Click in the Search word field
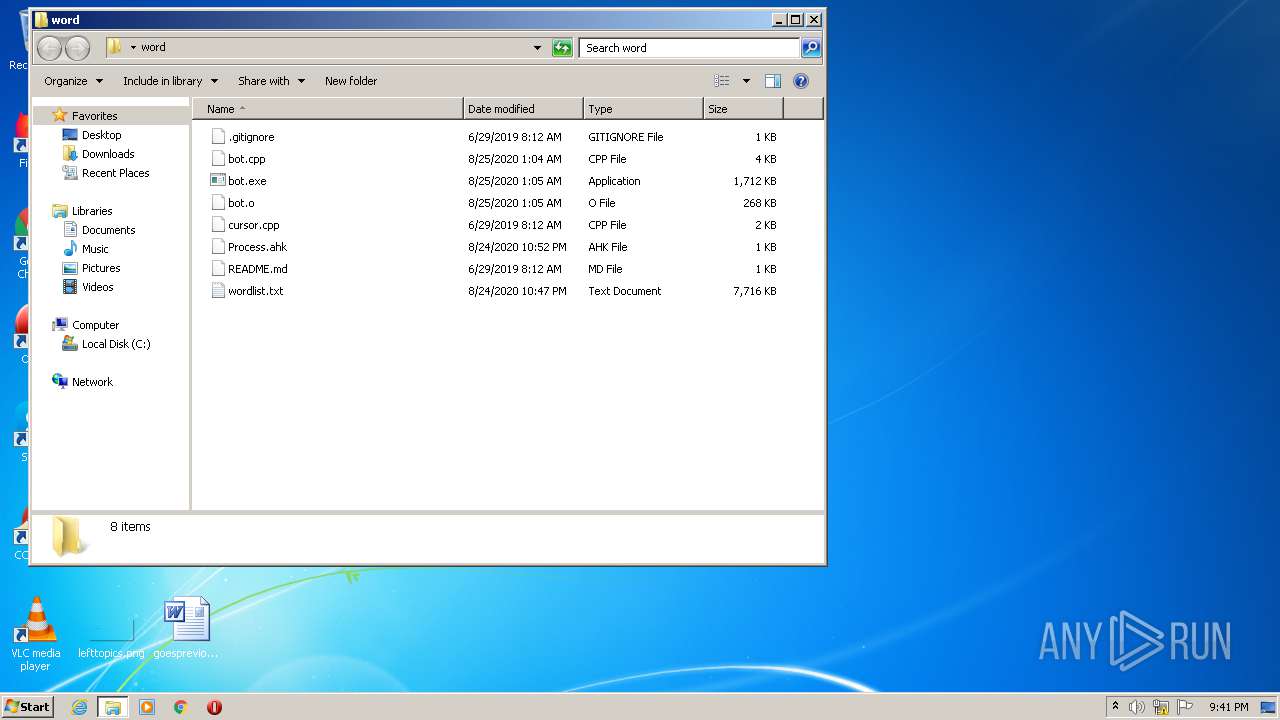Viewport: 1280px width, 720px height. pos(689,48)
